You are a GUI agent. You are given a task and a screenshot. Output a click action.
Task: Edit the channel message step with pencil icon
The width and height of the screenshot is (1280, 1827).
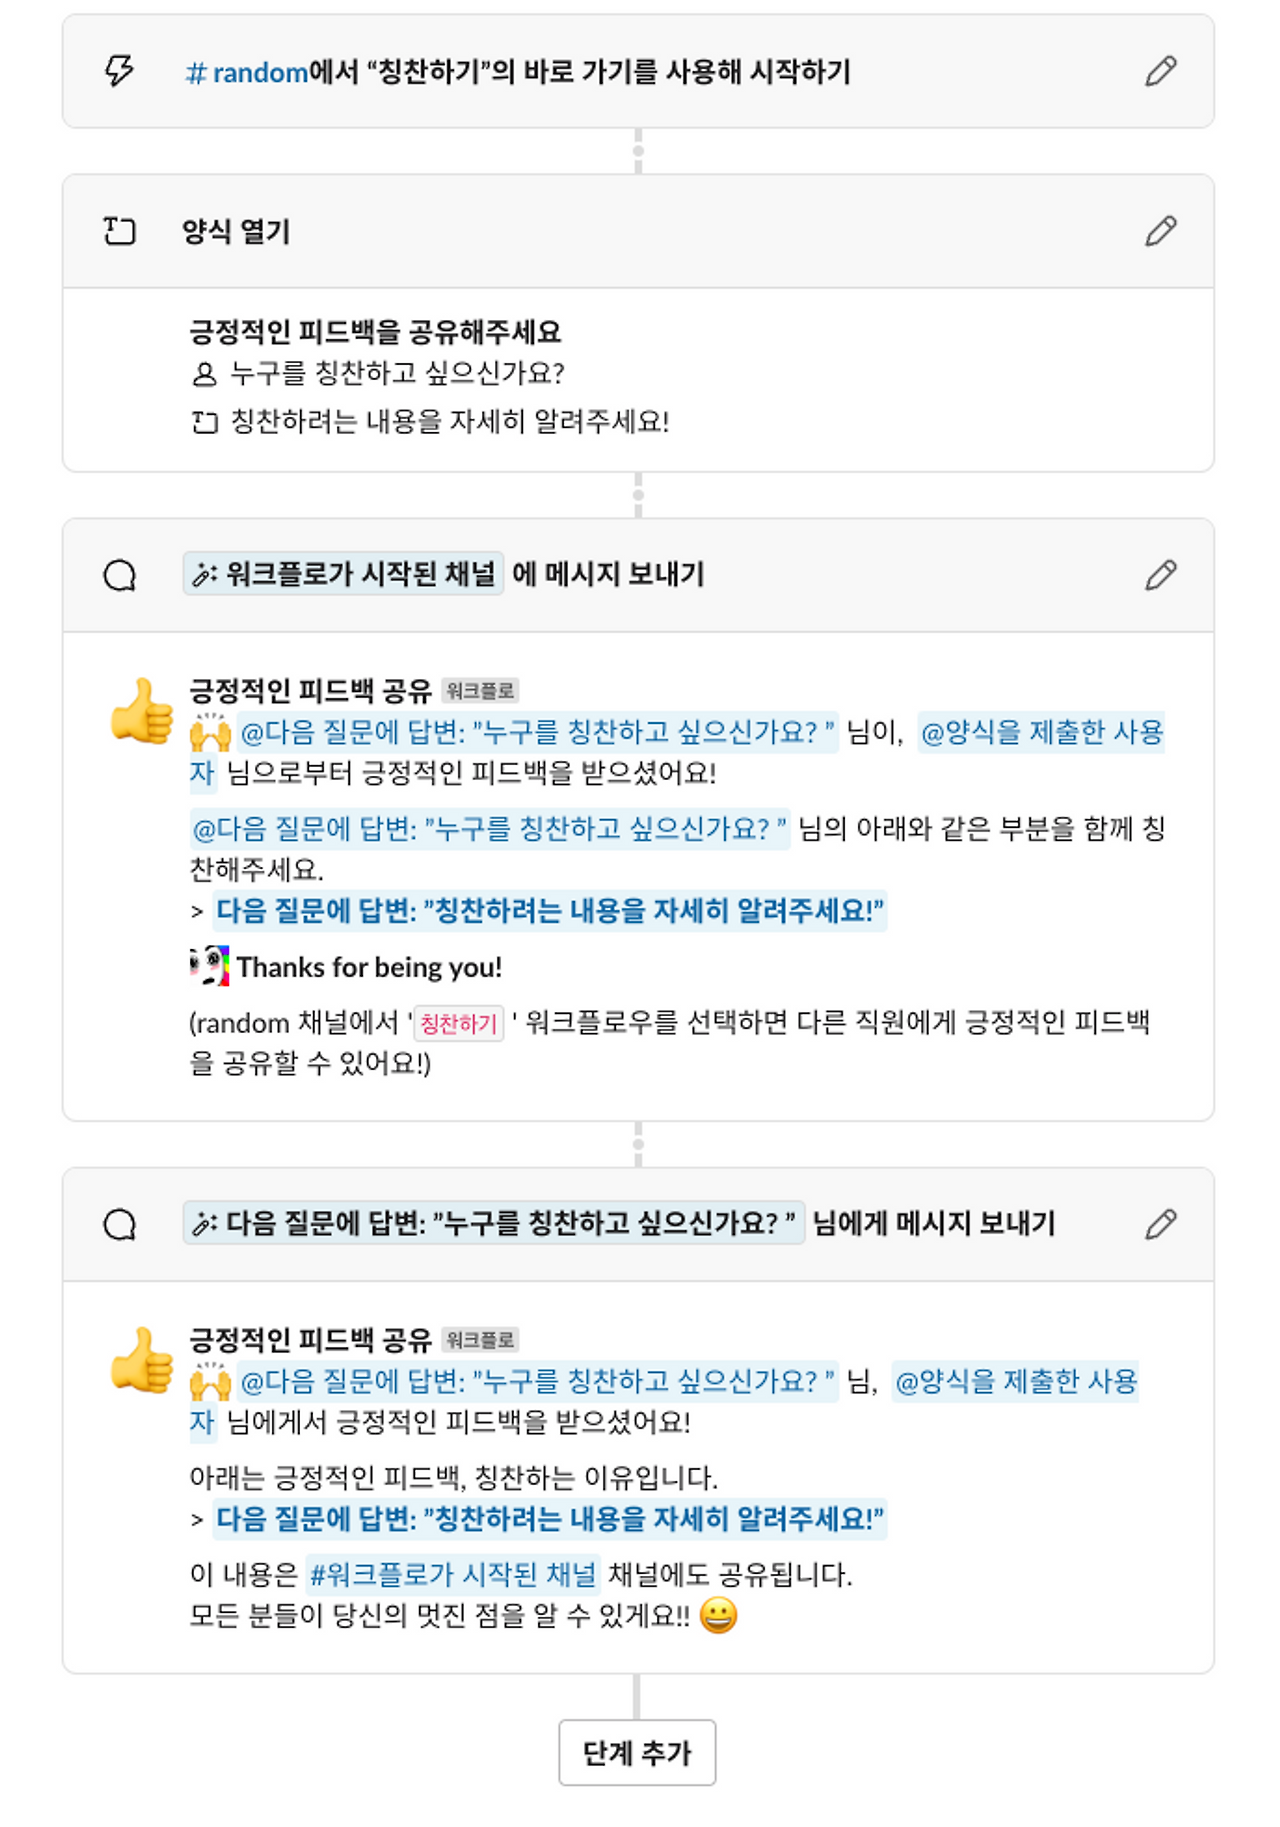click(1160, 574)
